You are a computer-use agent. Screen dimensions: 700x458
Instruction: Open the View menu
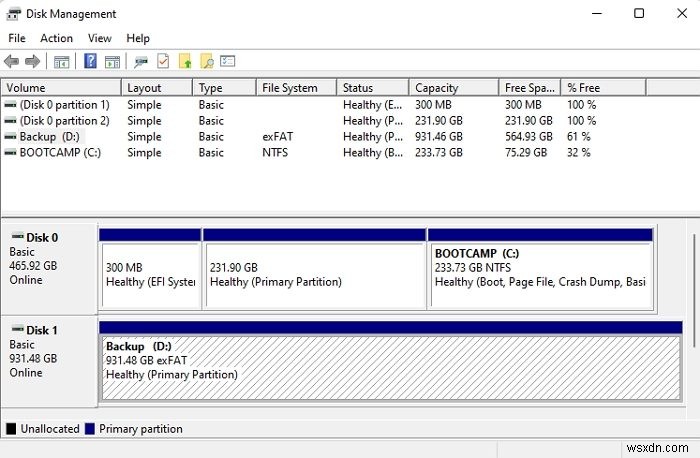[99, 38]
